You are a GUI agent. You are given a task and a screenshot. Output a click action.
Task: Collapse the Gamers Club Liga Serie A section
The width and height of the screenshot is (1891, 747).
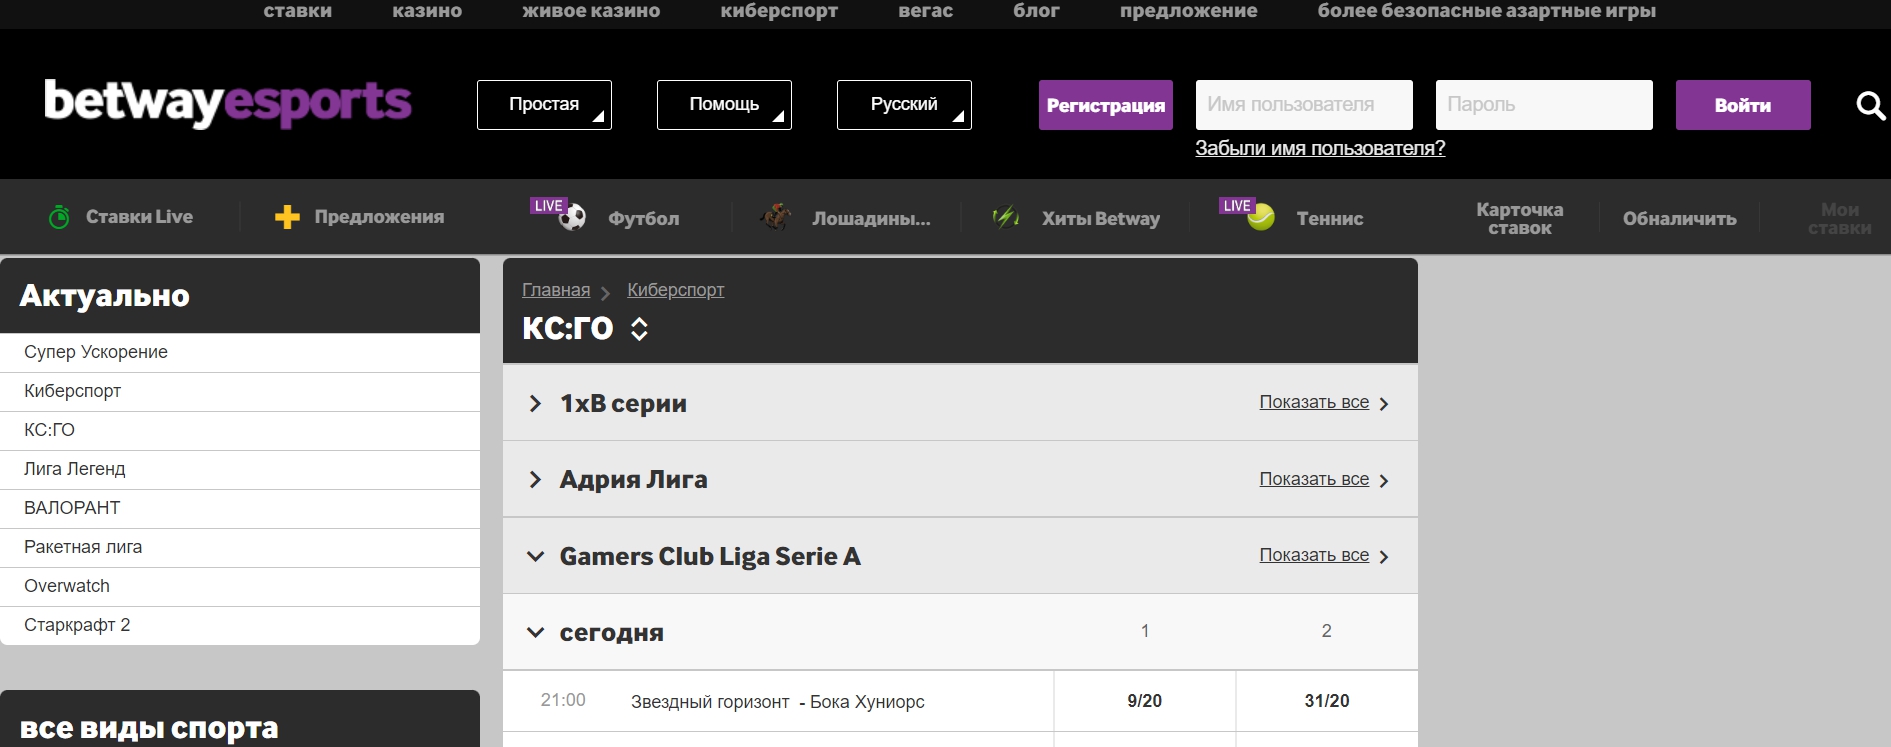(534, 556)
